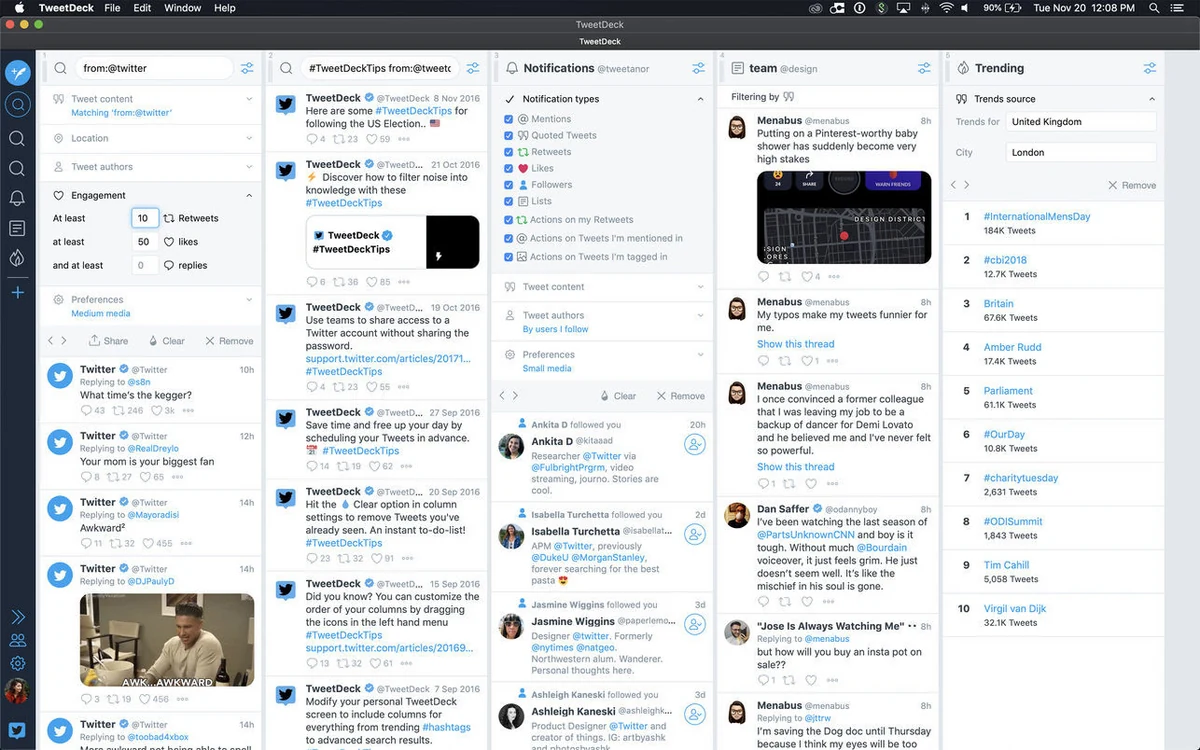Toggle column options for #TweetDeckTips column
Viewport: 1200px width, 750px height.
(x=473, y=68)
